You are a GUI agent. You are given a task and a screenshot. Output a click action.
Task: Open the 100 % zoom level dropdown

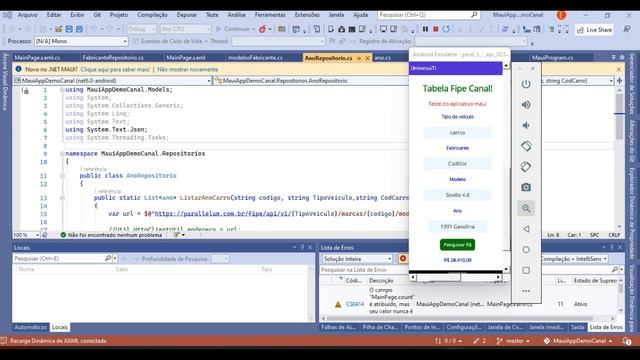pyautogui.click(x=26, y=235)
